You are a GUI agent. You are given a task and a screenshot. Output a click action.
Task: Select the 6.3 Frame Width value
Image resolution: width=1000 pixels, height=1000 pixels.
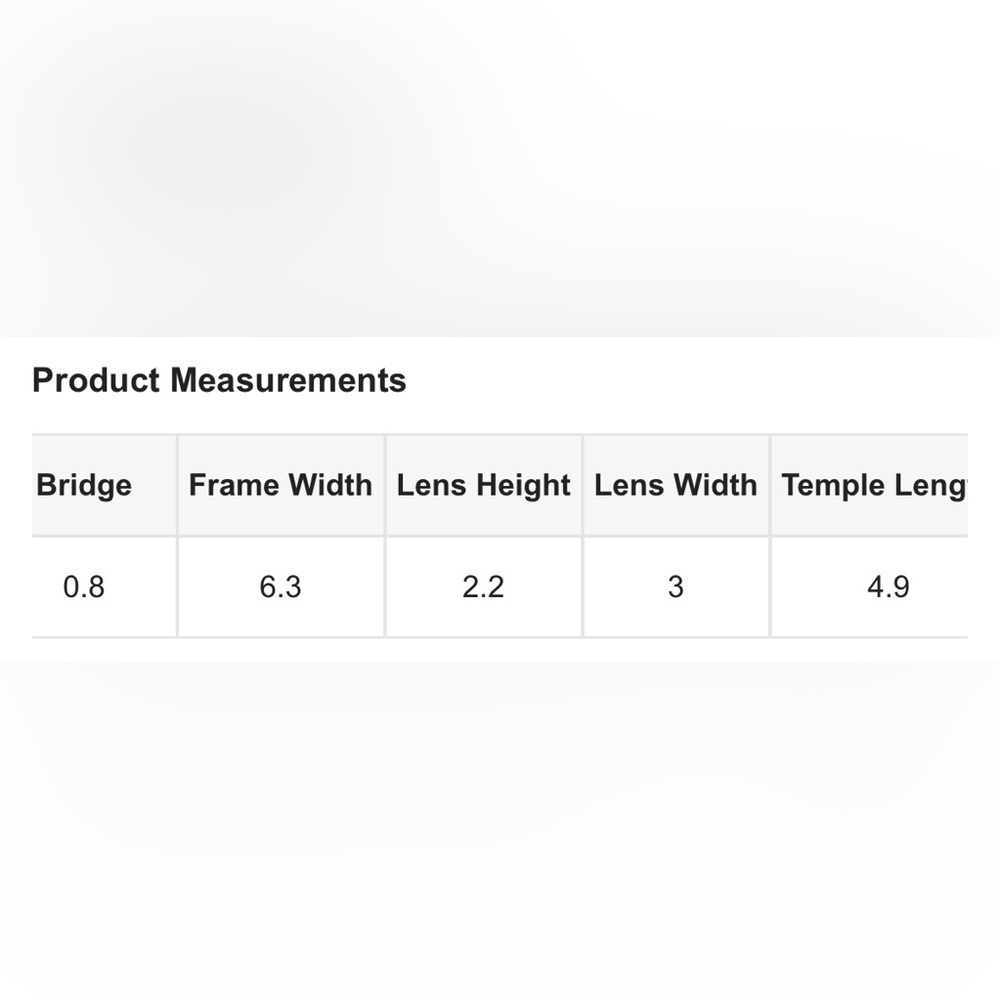(x=280, y=587)
